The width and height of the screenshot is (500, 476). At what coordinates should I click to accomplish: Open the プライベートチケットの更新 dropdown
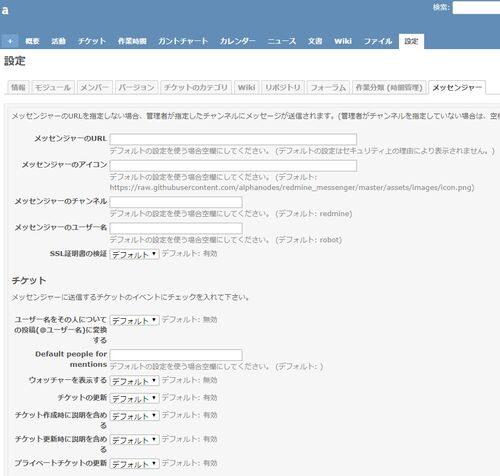click(134, 464)
